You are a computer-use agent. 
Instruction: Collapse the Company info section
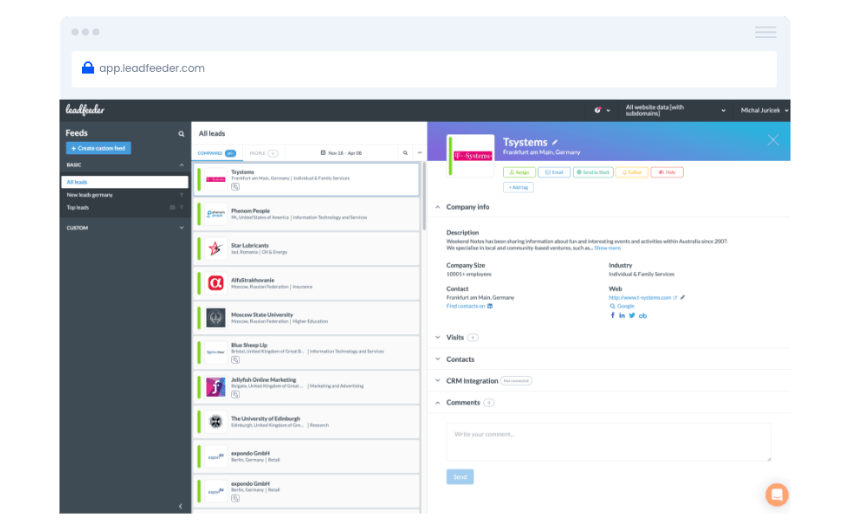pos(438,207)
